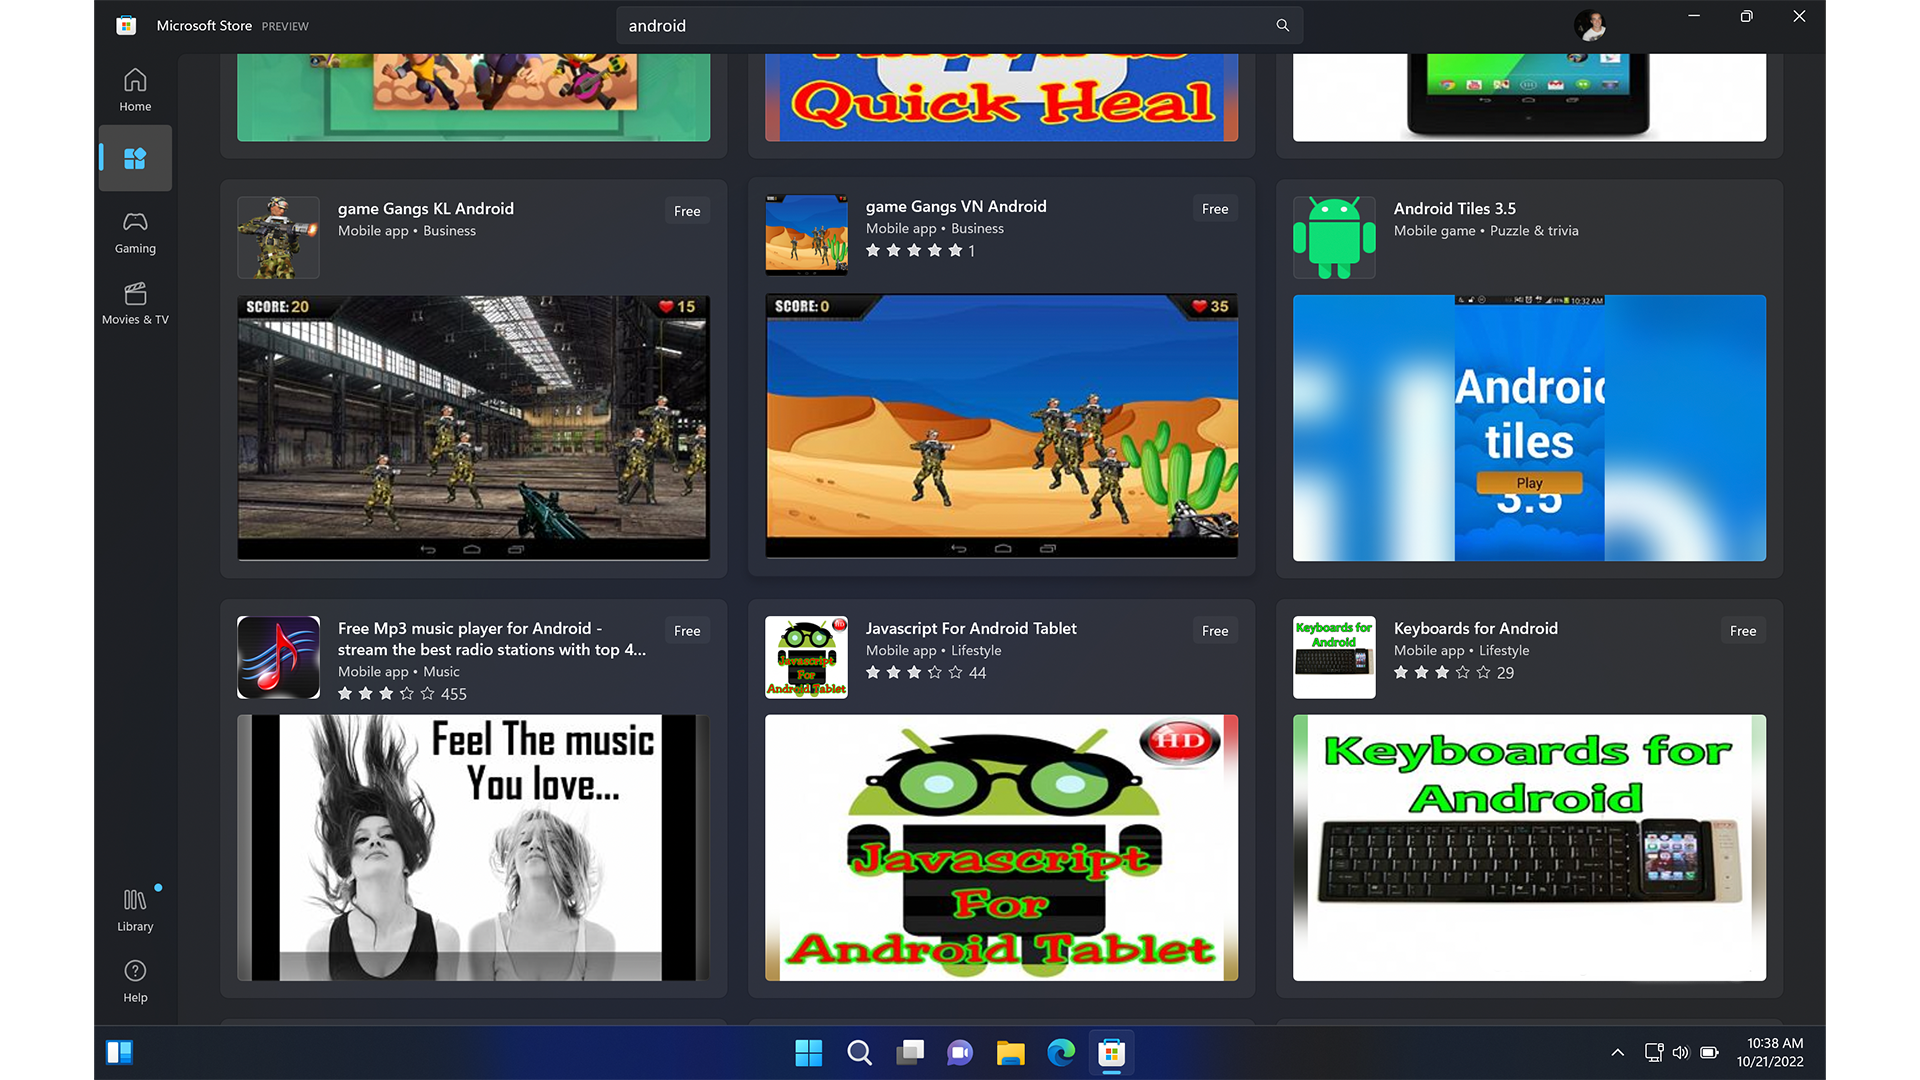The image size is (1920, 1080).
Task: Open game Gangs KL Android app icon
Action: coord(278,237)
